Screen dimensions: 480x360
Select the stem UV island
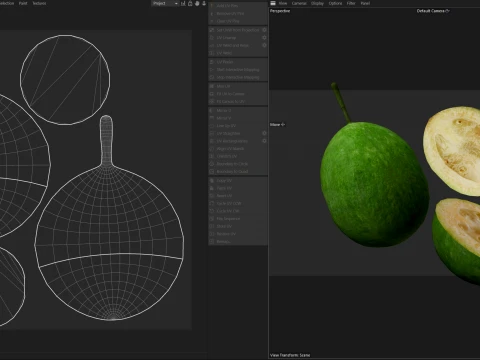[106, 140]
